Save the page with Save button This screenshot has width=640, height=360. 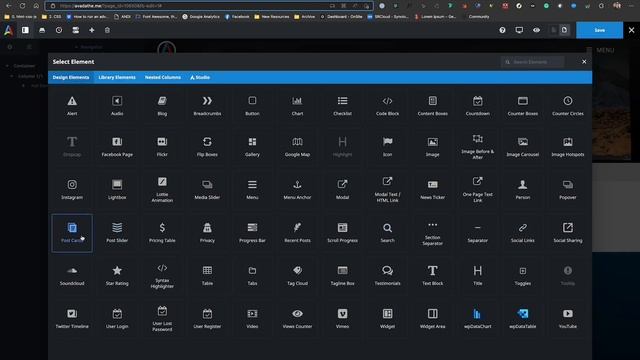click(599, 30)
